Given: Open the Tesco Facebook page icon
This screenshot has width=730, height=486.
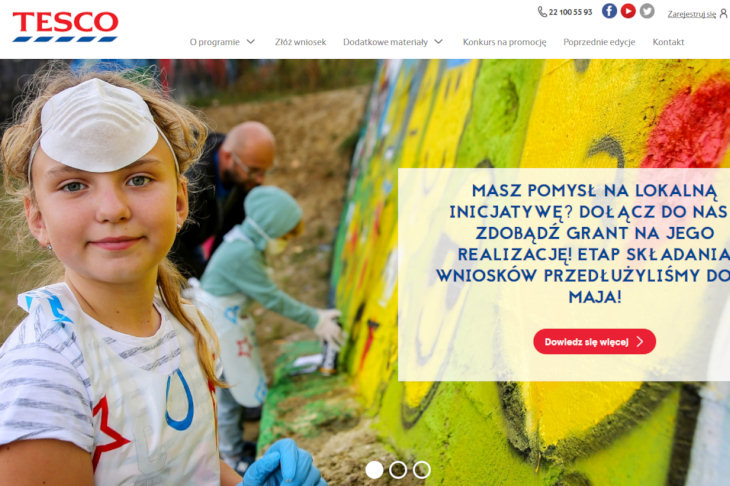Looking at the screenshot, I should tap(609, 11).
